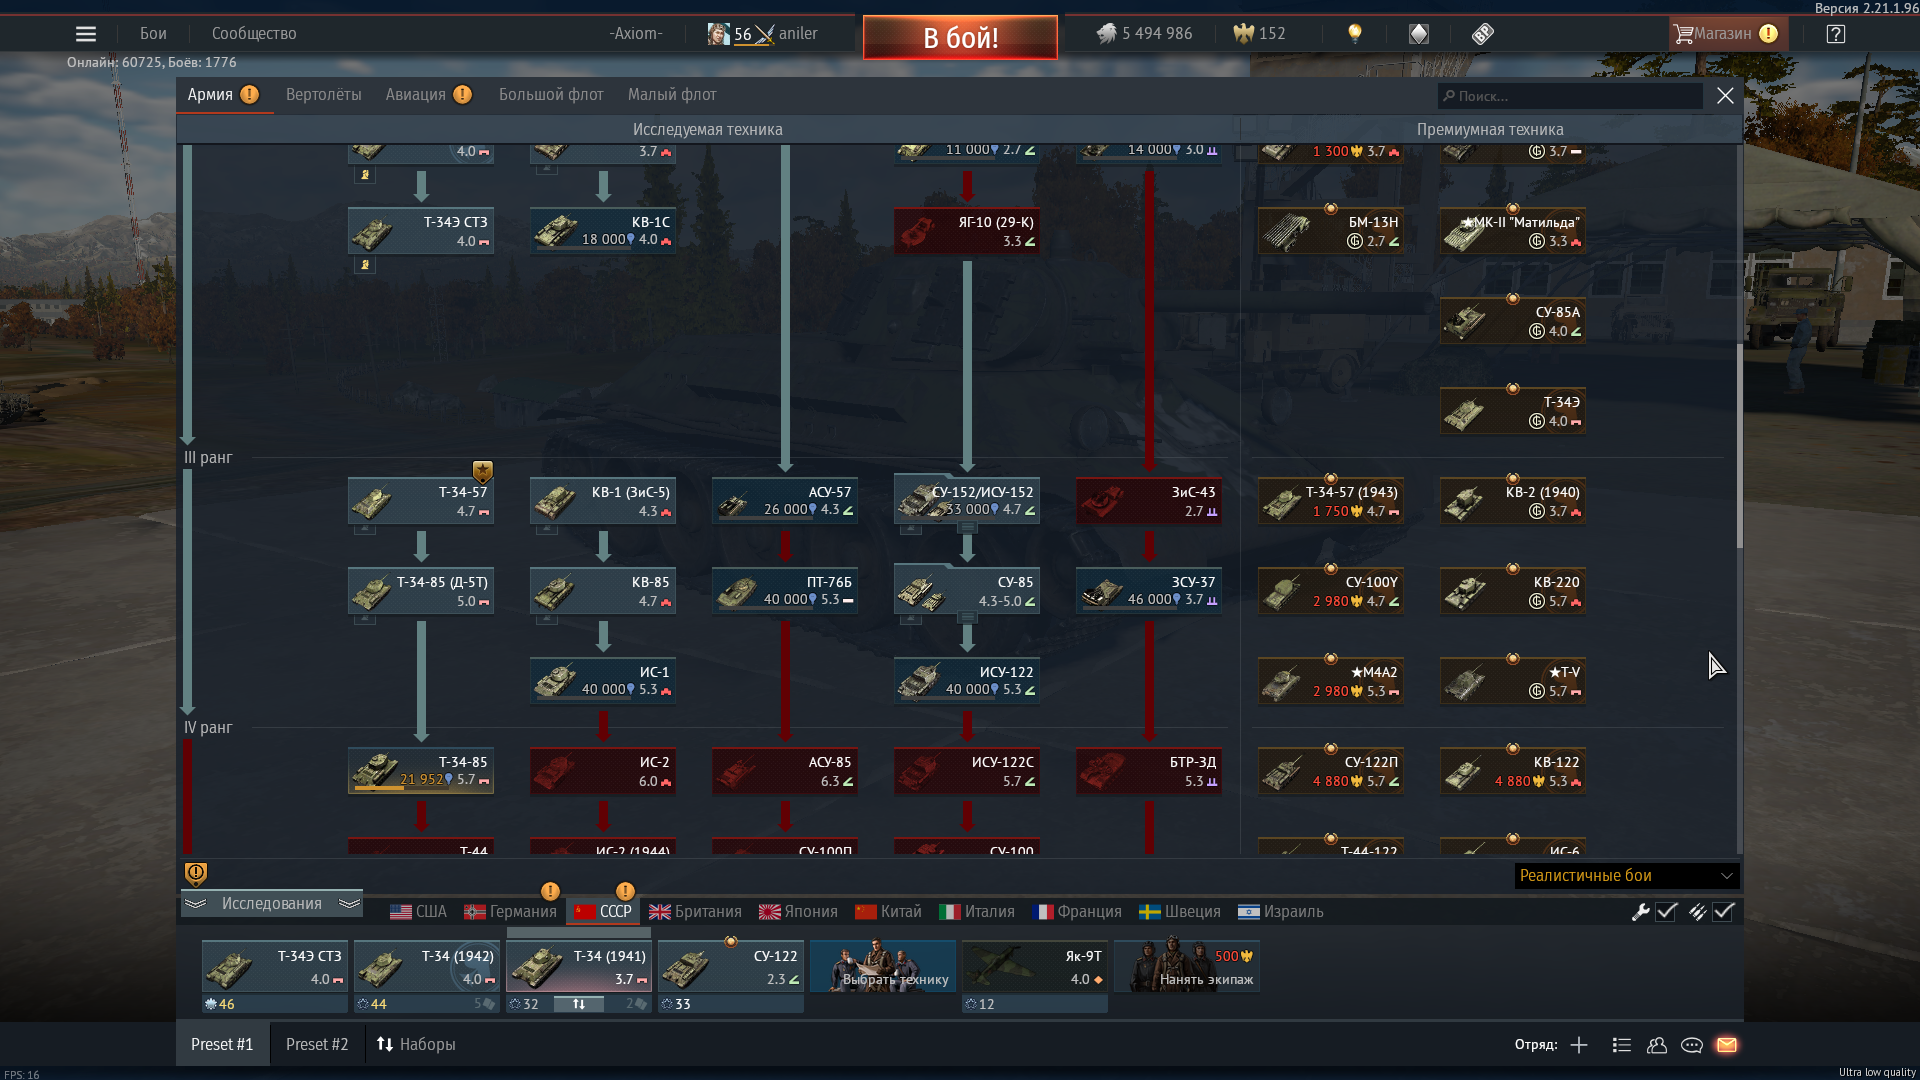Click the Т-34-85 research progress bar

pos(421,788)
